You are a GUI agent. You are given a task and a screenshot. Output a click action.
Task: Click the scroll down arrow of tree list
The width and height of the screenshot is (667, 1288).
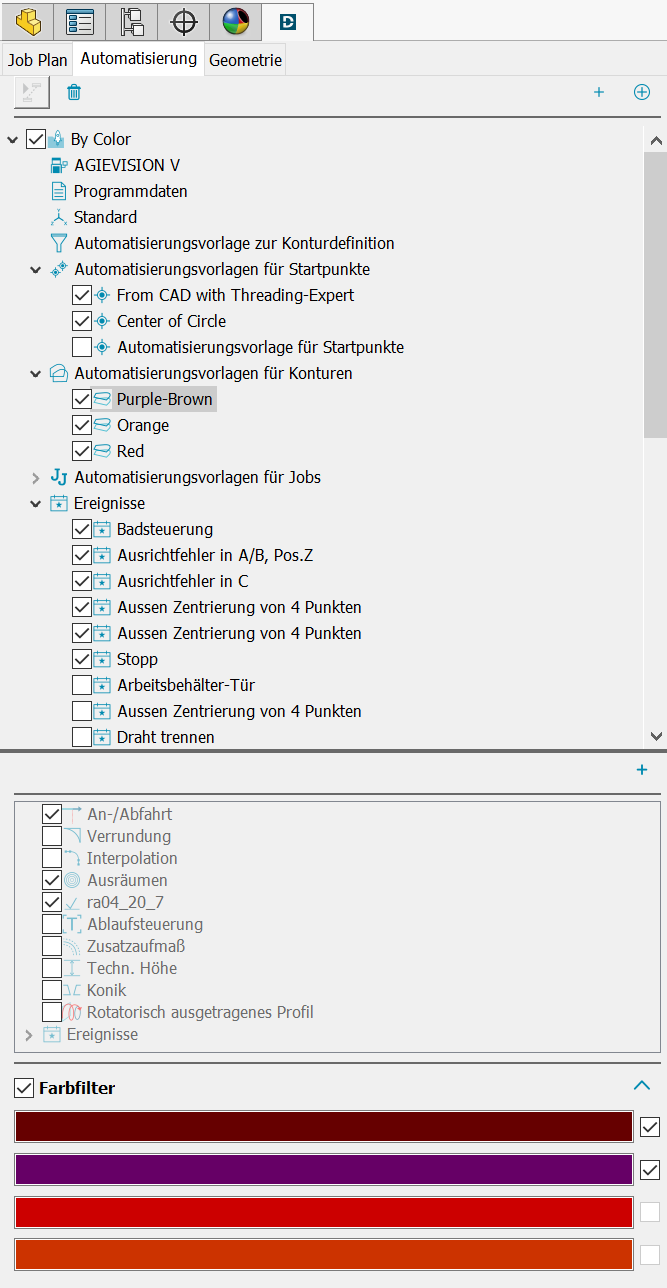point(656,735)
